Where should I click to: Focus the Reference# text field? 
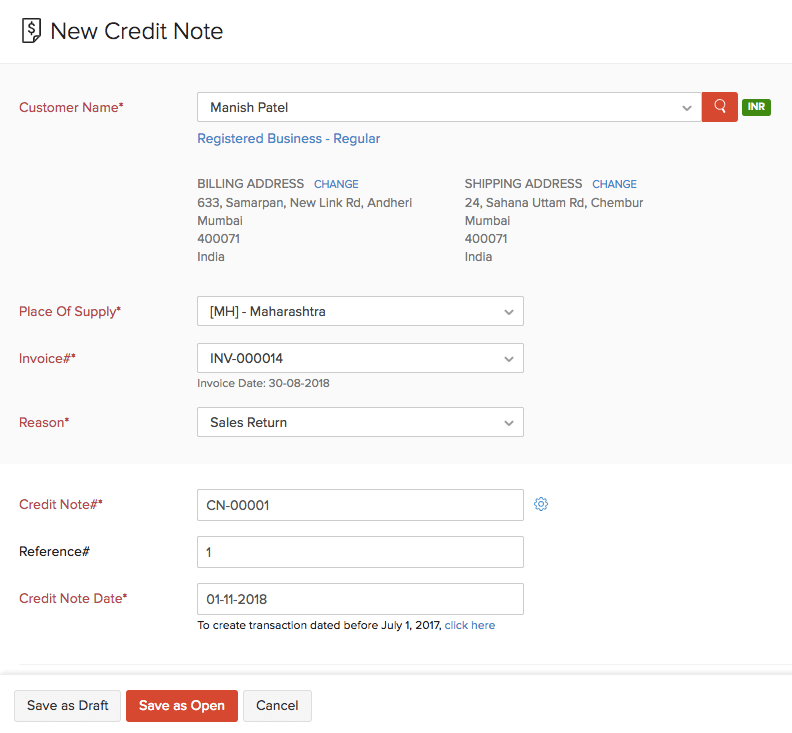(x=360, y=552)
